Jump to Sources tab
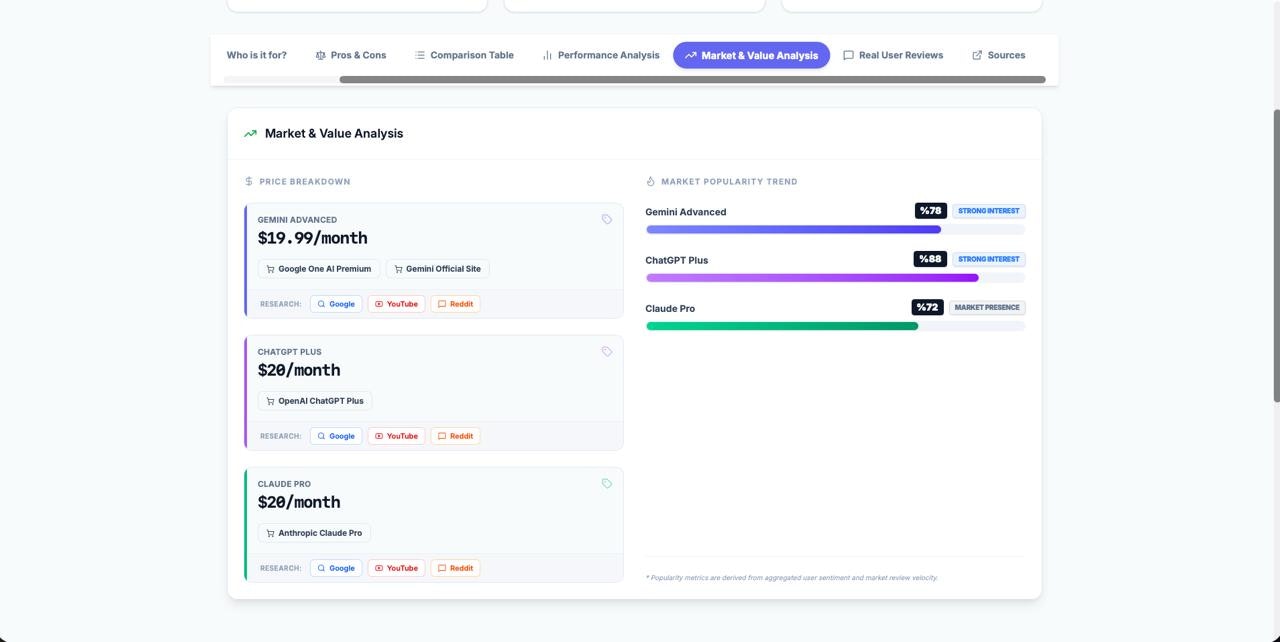 (998, 55)
